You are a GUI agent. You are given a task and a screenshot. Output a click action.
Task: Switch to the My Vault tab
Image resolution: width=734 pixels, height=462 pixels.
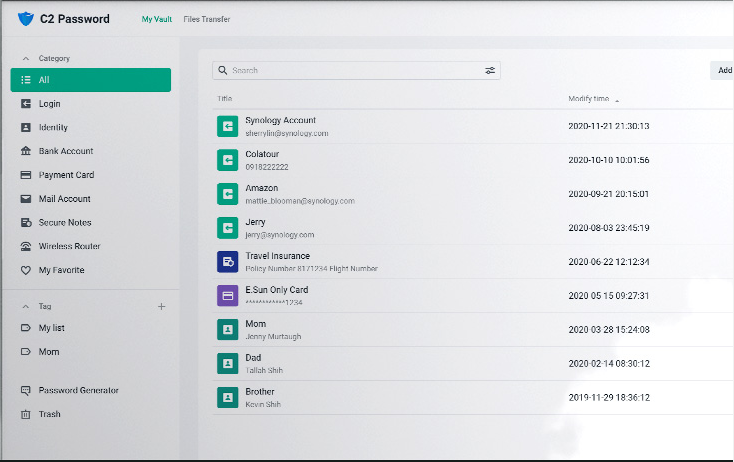[156, 19]
